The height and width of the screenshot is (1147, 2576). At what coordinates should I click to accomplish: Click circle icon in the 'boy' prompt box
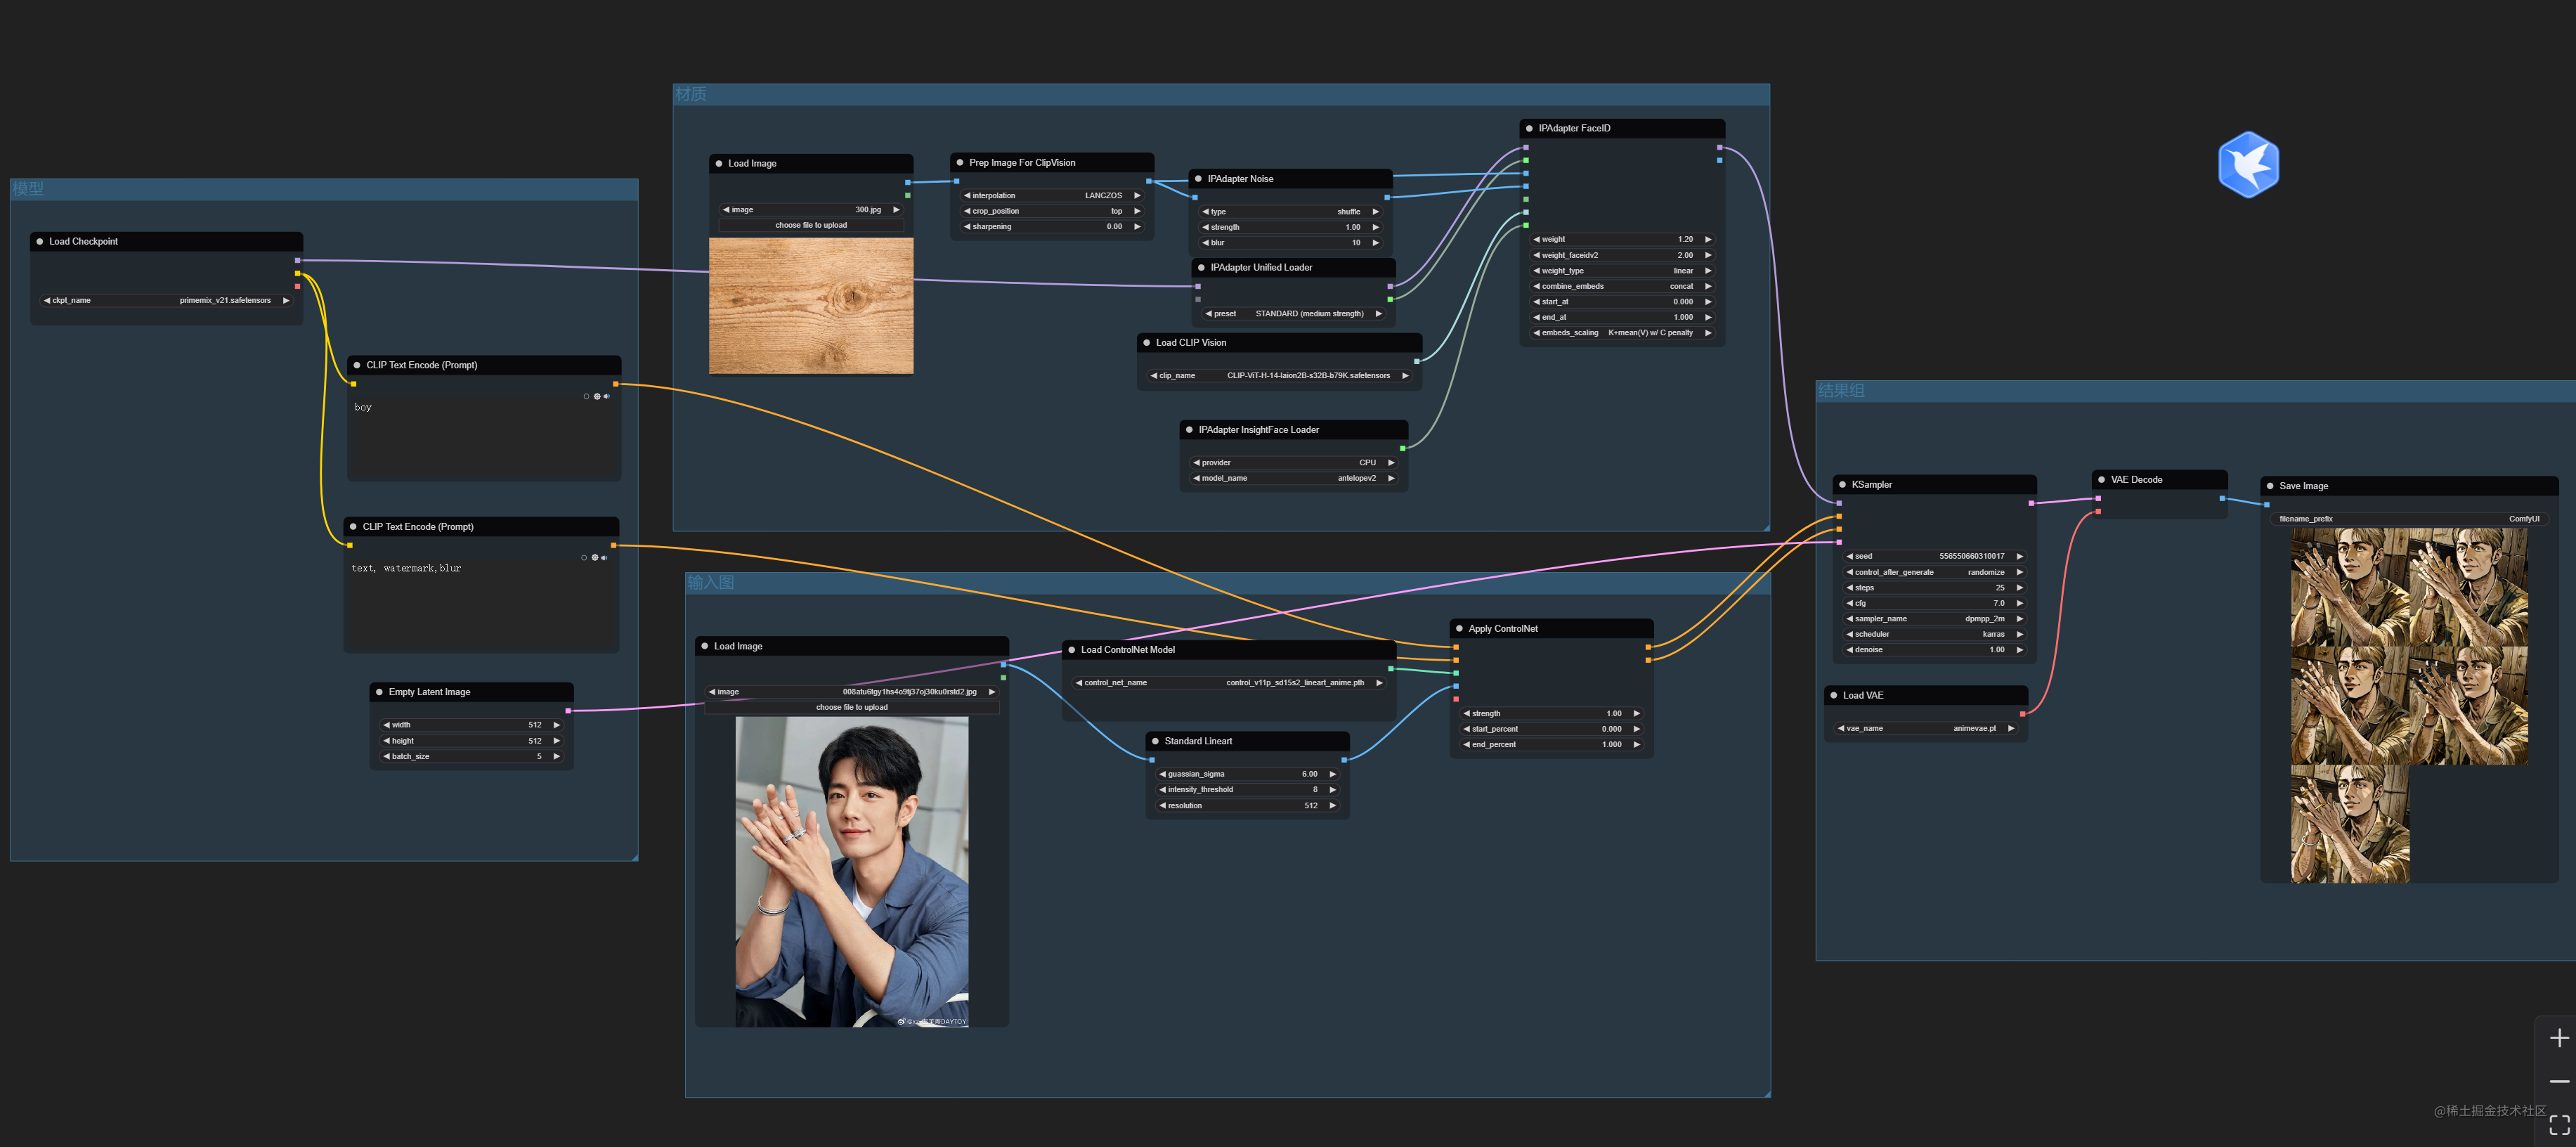click(586, 396)
